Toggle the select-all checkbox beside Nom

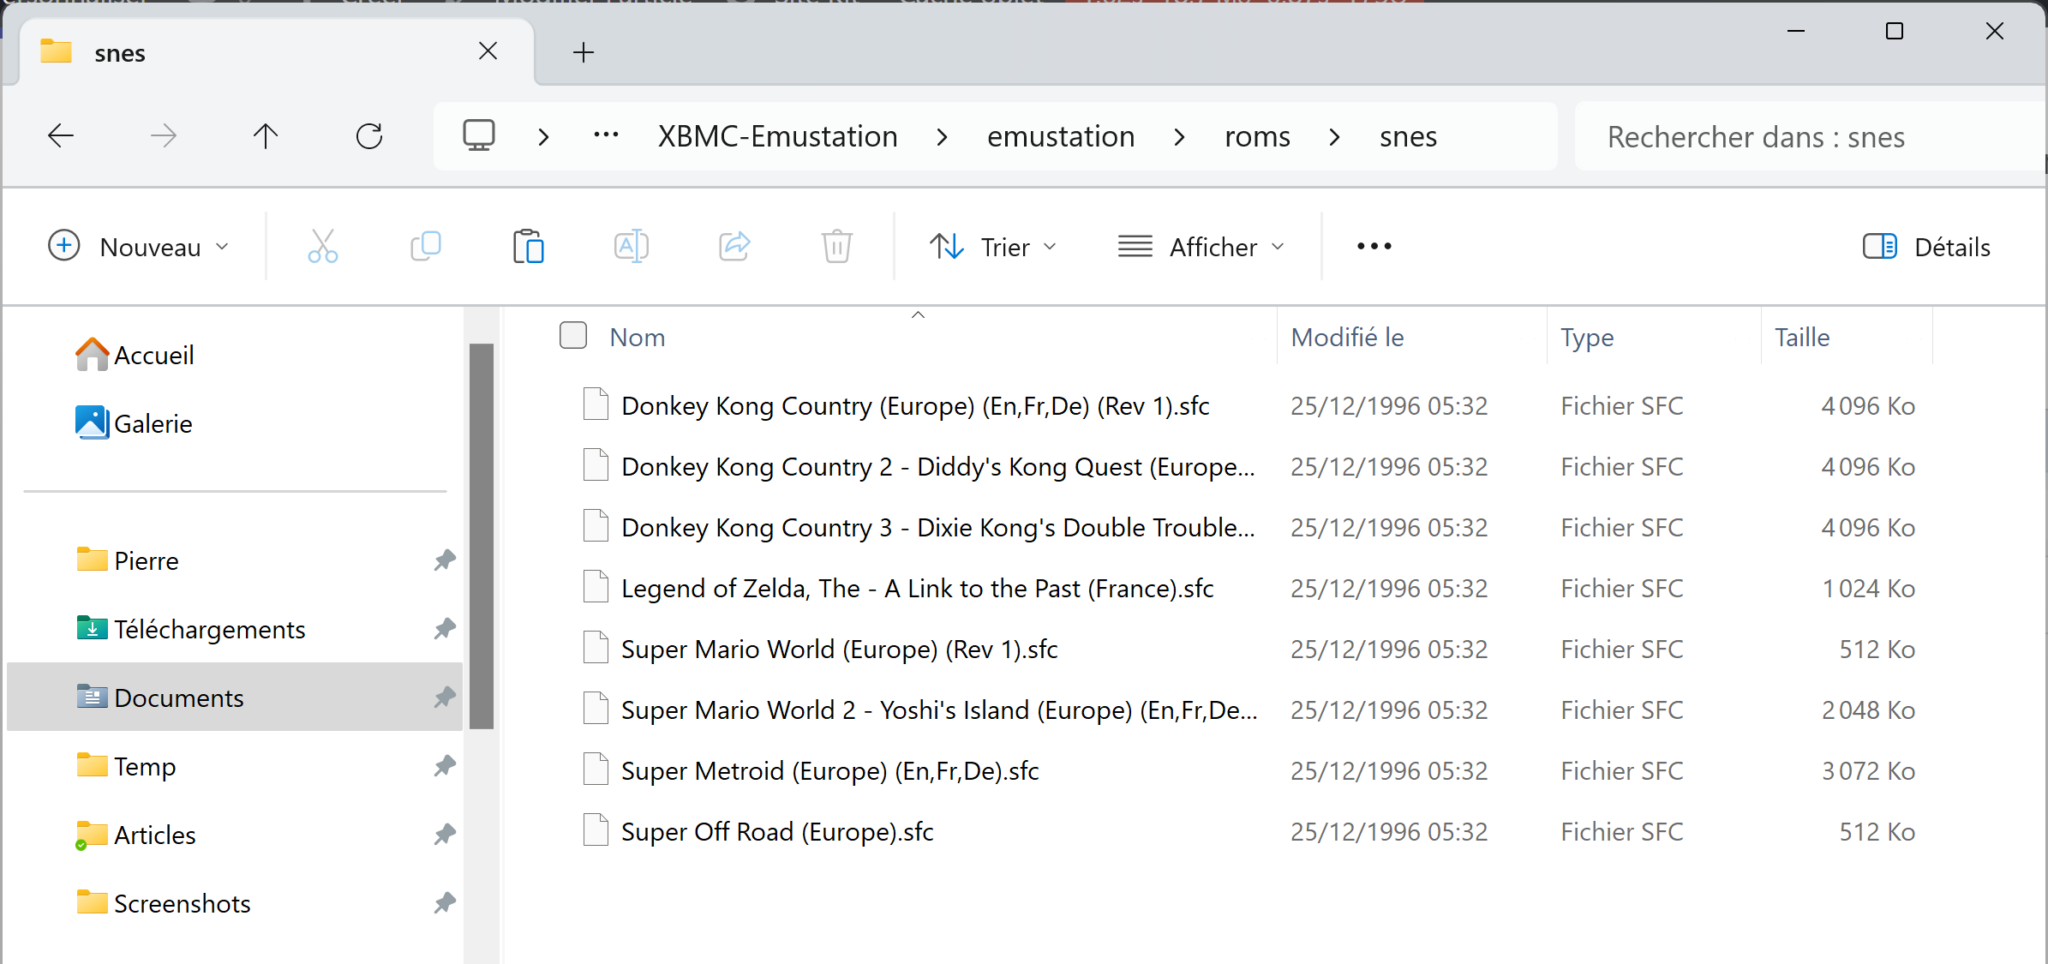[x=573, y=336]
